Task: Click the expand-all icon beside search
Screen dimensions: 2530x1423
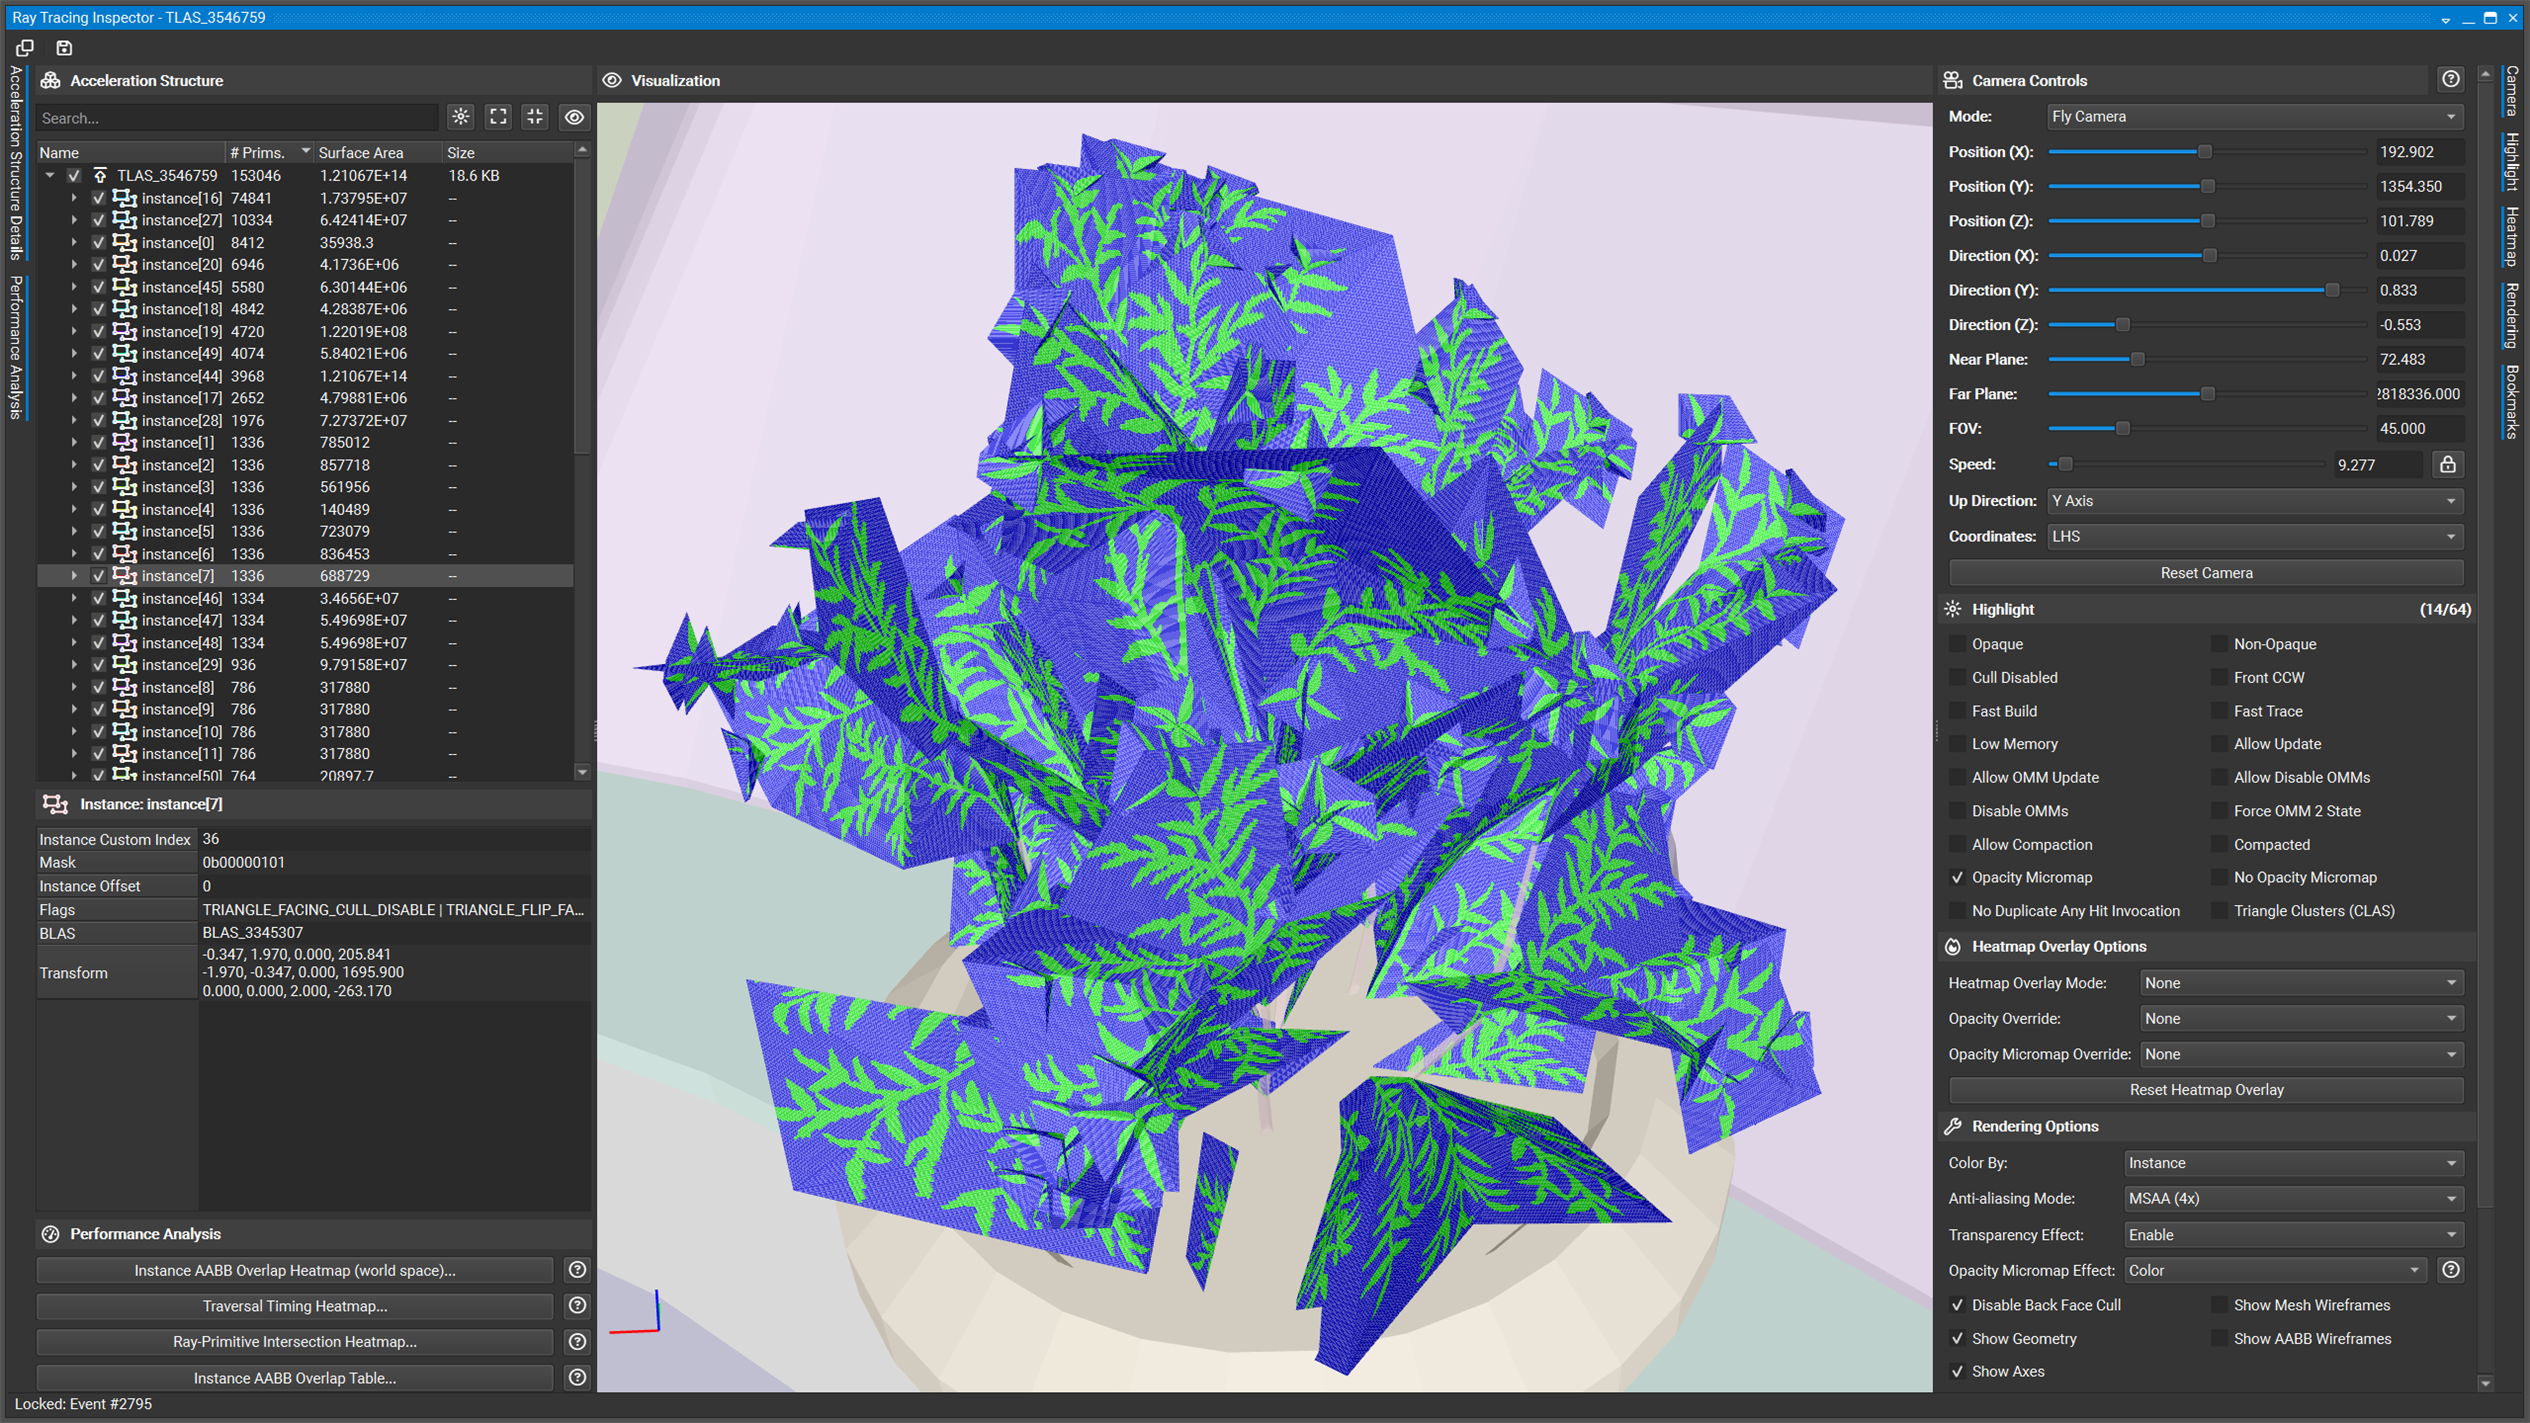Action: click(x=498, y=117)
